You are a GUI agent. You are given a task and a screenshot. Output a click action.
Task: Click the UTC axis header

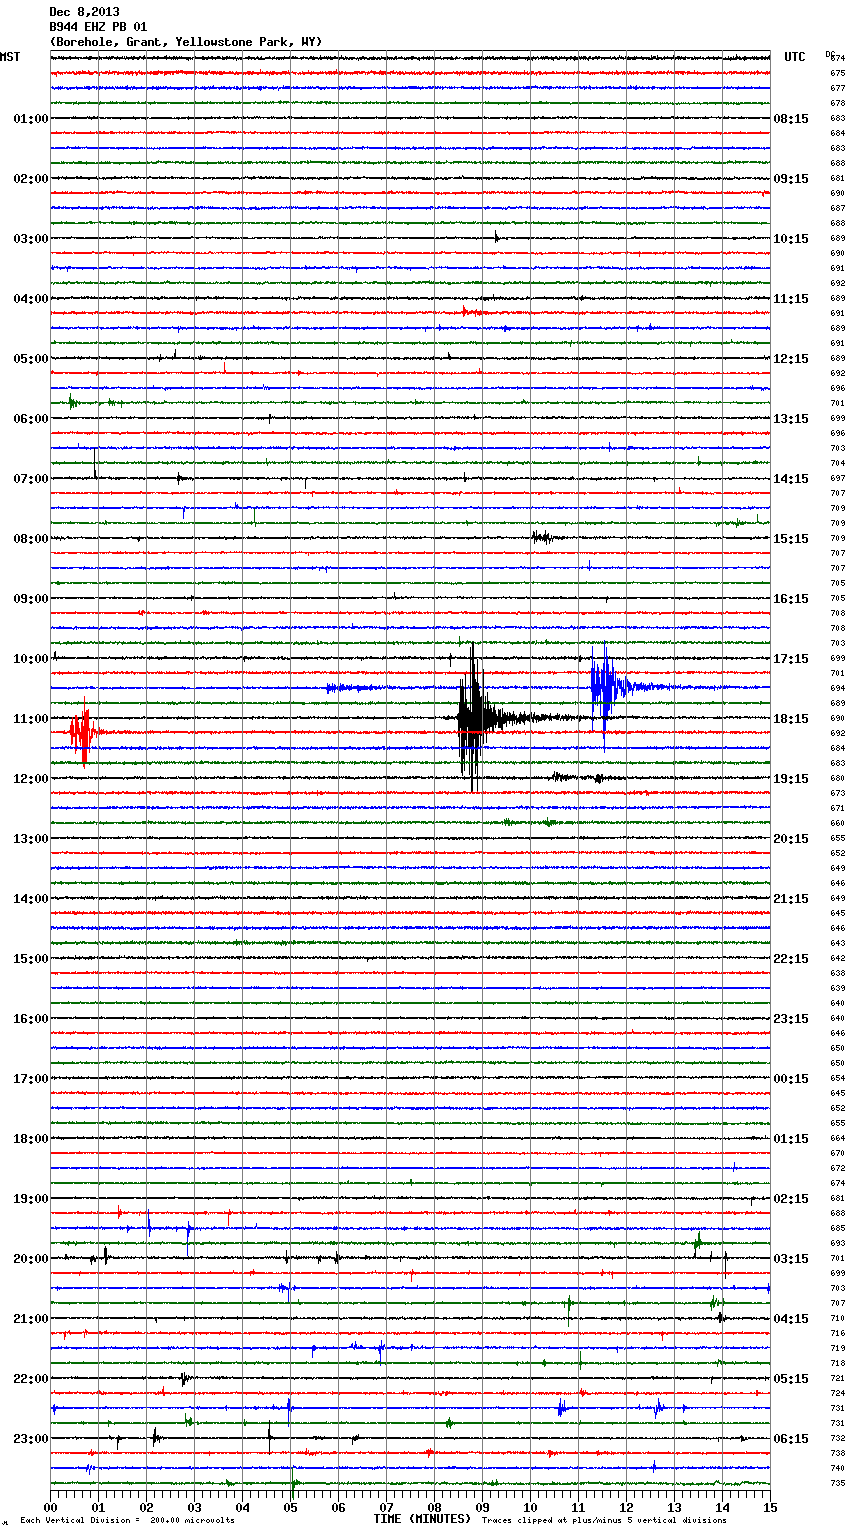click(795, 57)
